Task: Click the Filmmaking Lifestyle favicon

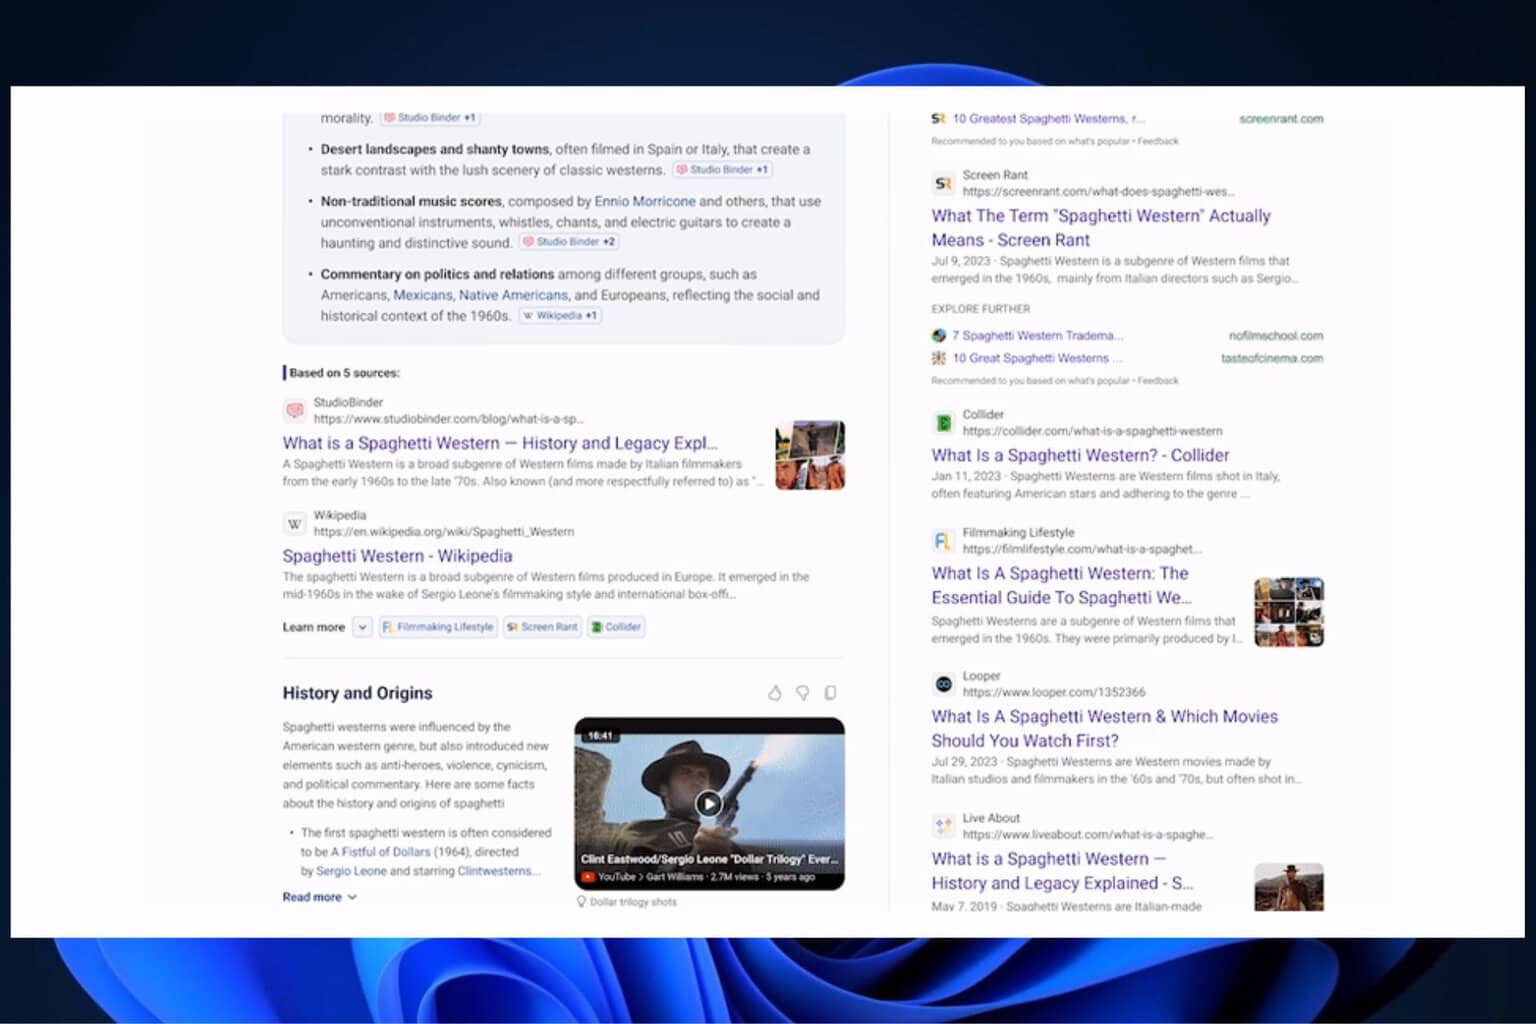Action: [x=943, y=541]
